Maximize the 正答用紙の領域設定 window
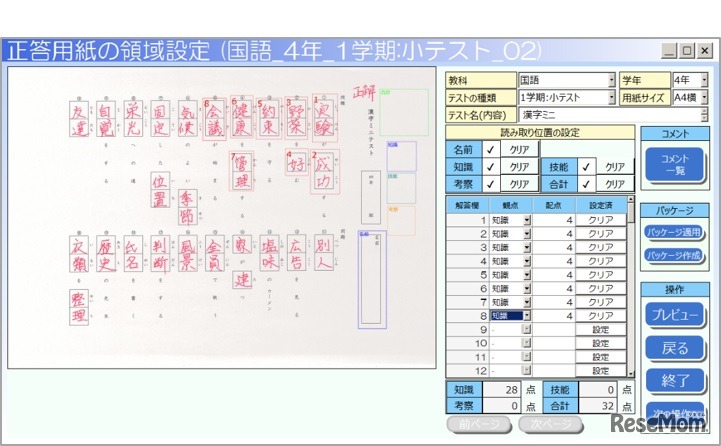 pyautogui.click(x=687, y=50)
